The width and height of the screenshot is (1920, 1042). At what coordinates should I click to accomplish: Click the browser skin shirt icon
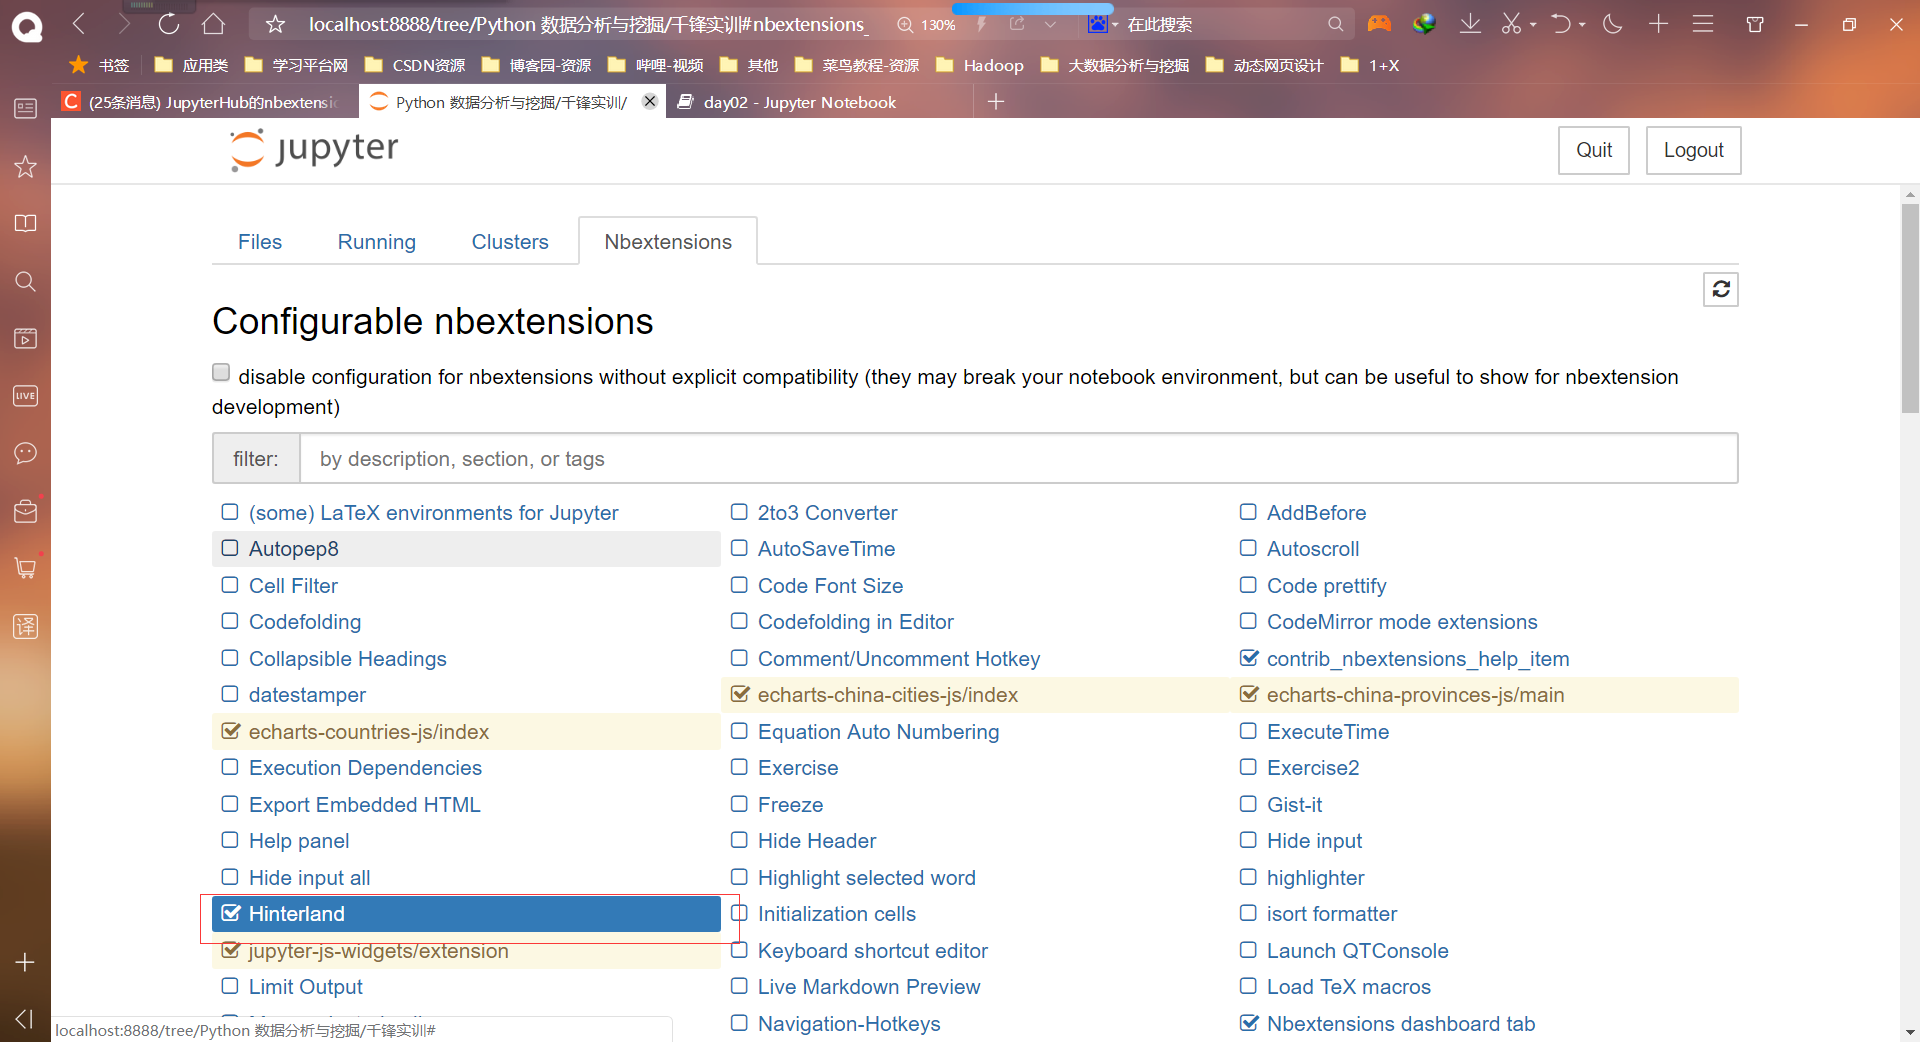(1755, 24)
